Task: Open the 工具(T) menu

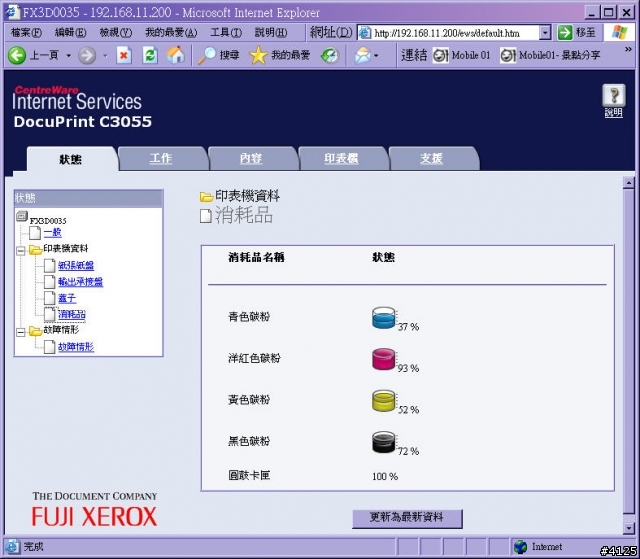Action: 226,33
